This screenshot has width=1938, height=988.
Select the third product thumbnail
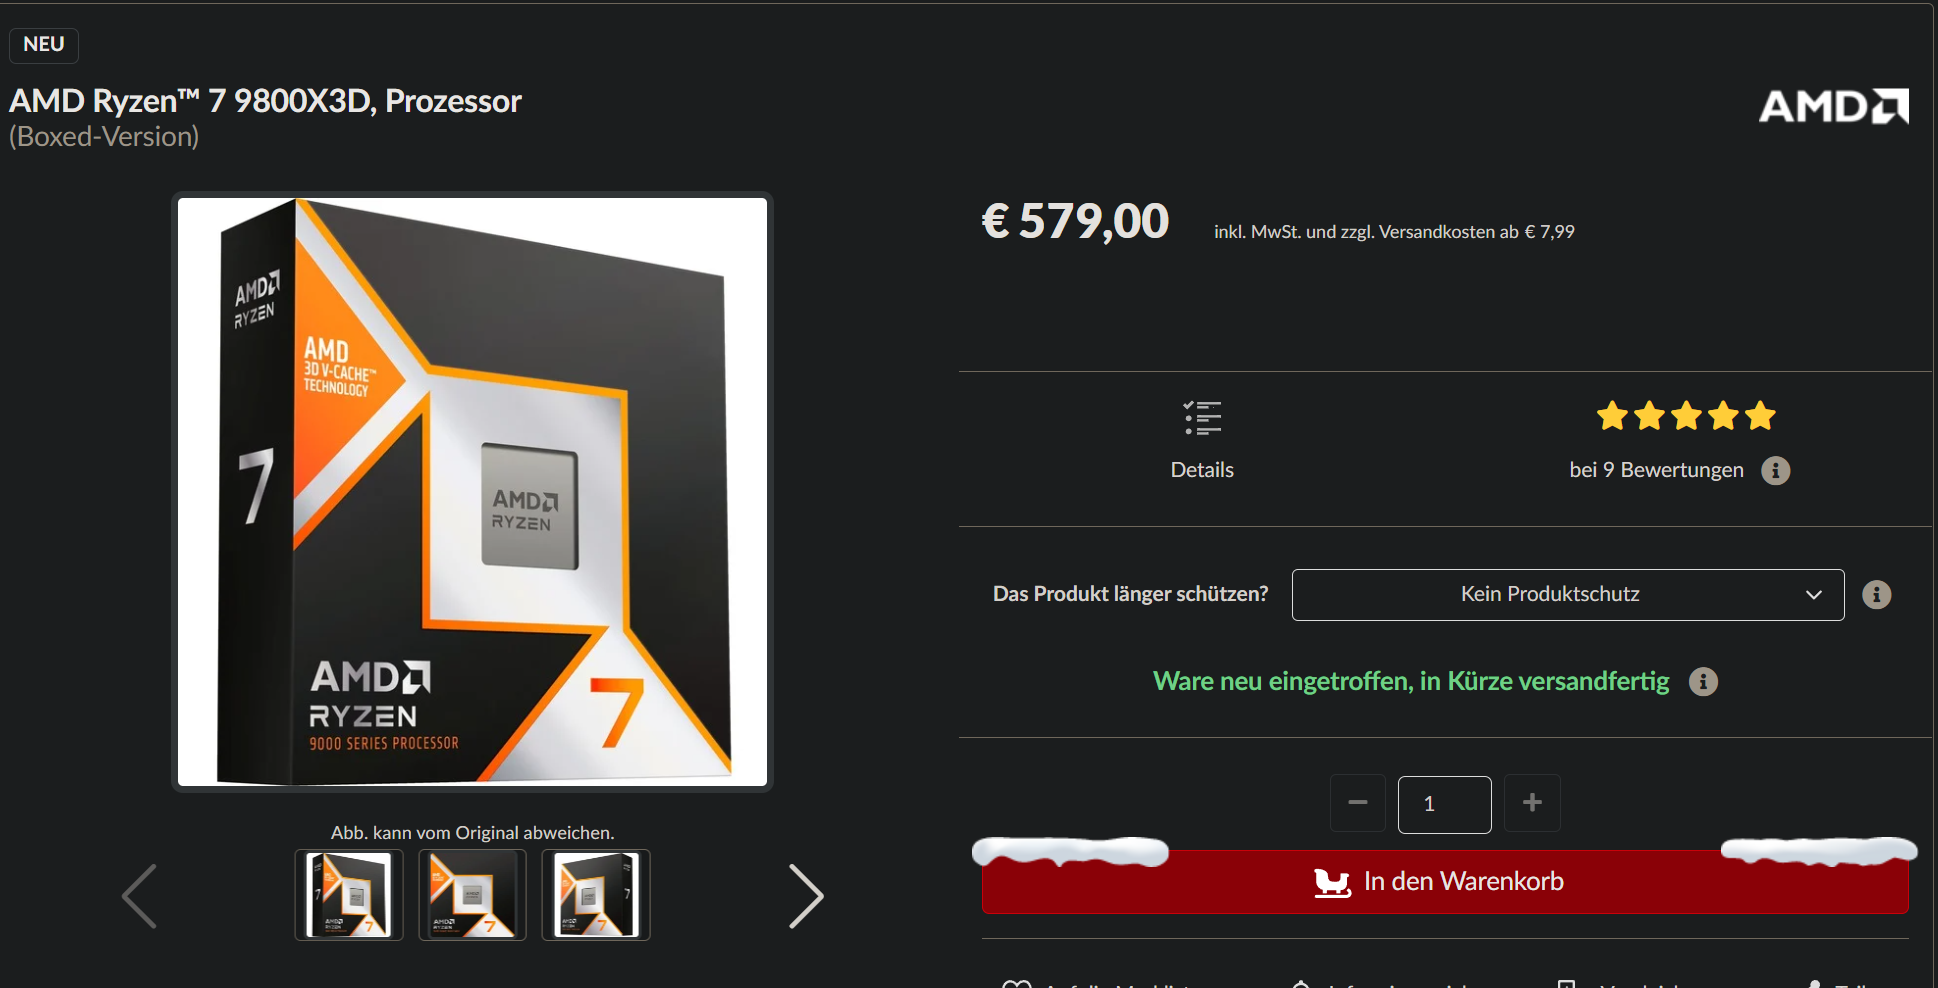pos(596,895)
